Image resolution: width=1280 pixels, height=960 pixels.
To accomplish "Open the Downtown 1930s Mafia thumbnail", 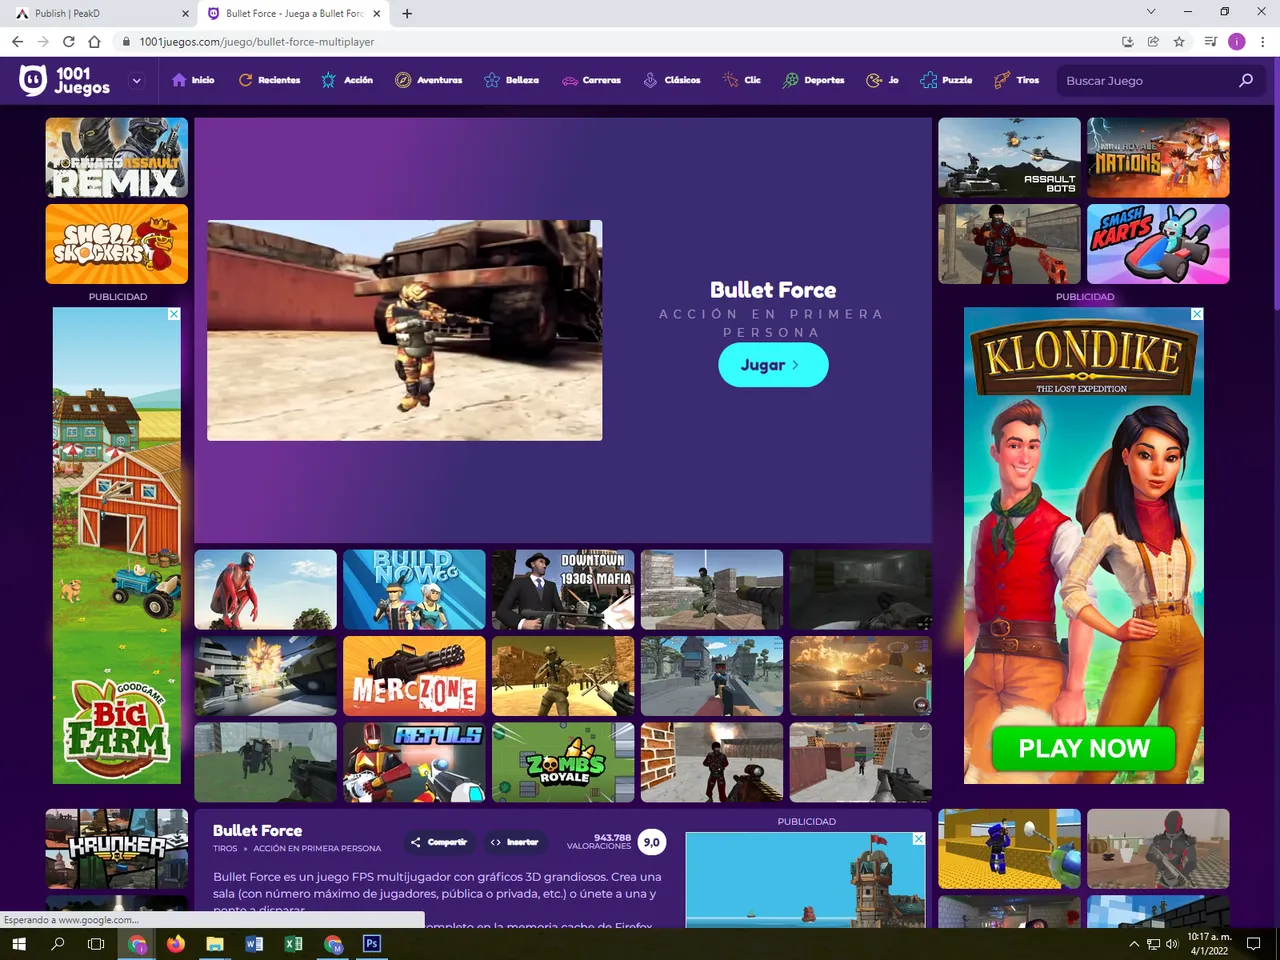I will 563,589.
